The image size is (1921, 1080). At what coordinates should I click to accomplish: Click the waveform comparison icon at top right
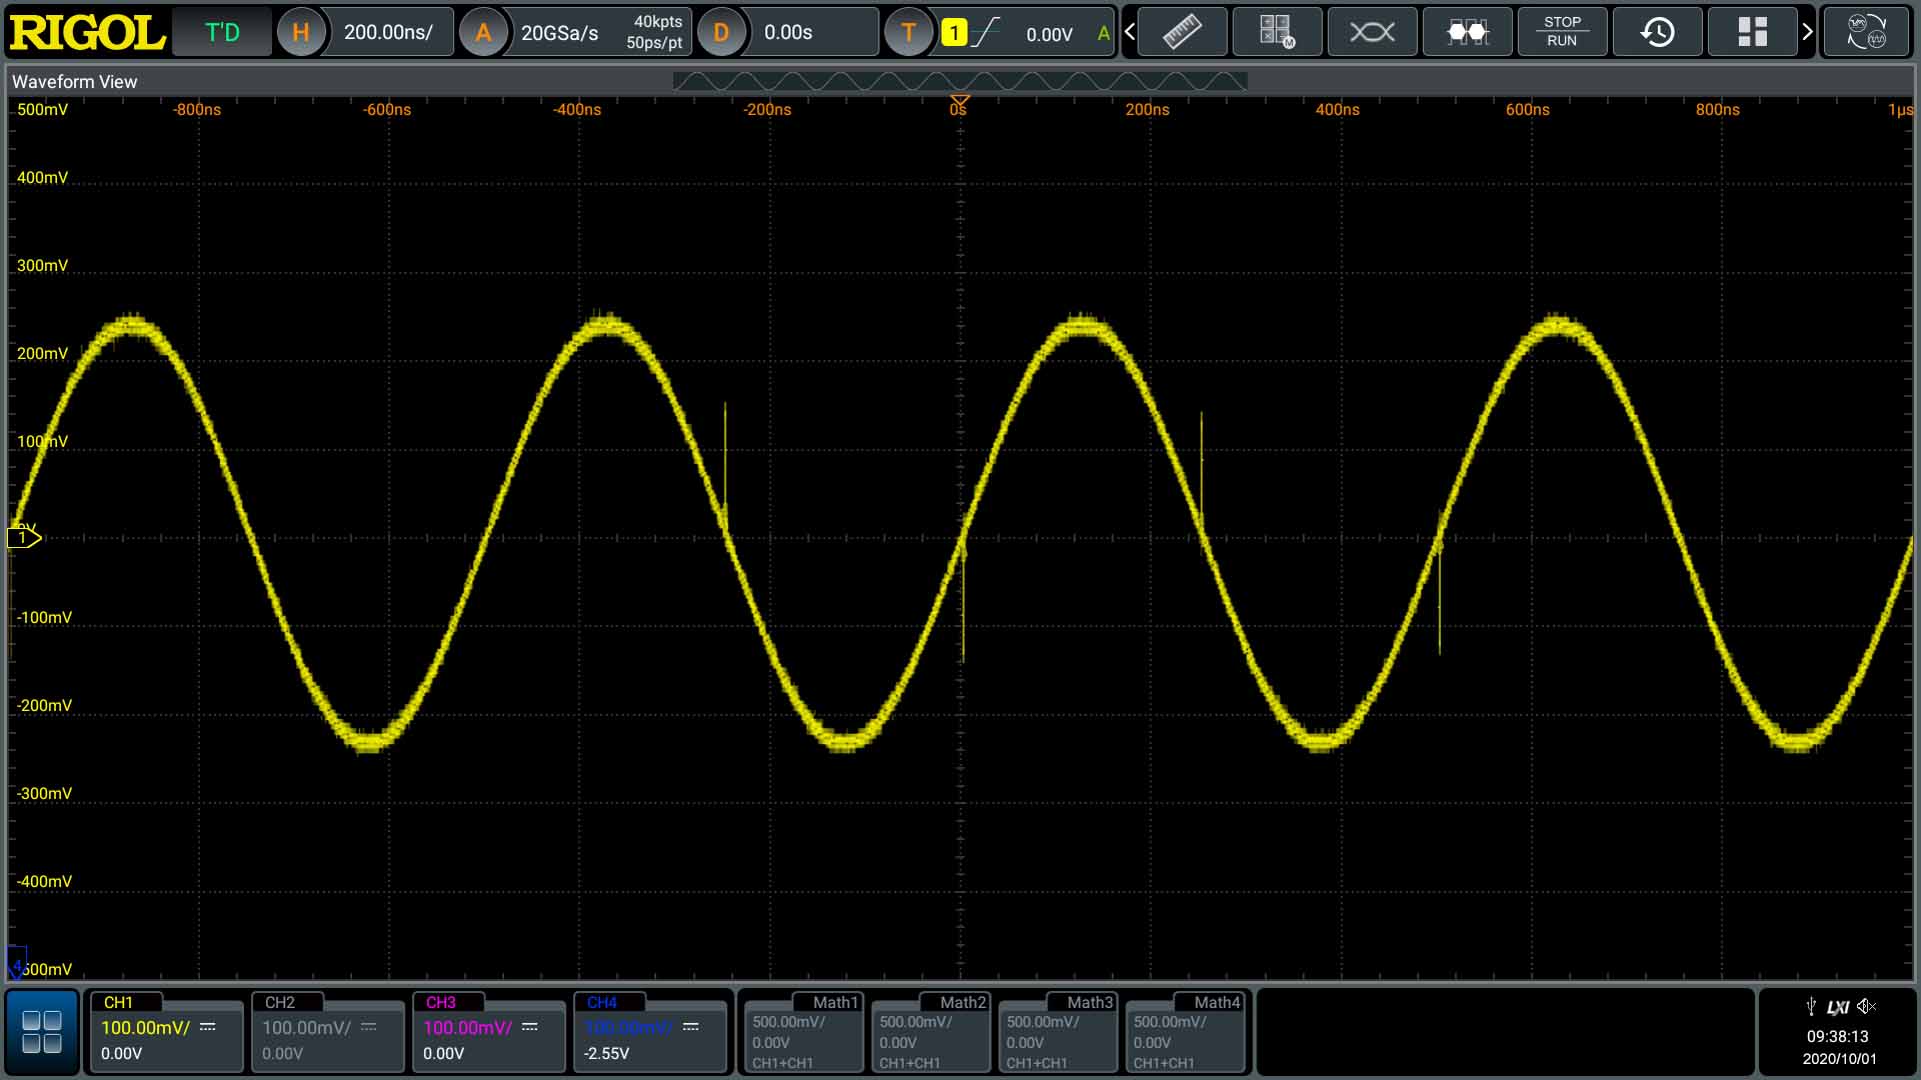[1867, 31]
